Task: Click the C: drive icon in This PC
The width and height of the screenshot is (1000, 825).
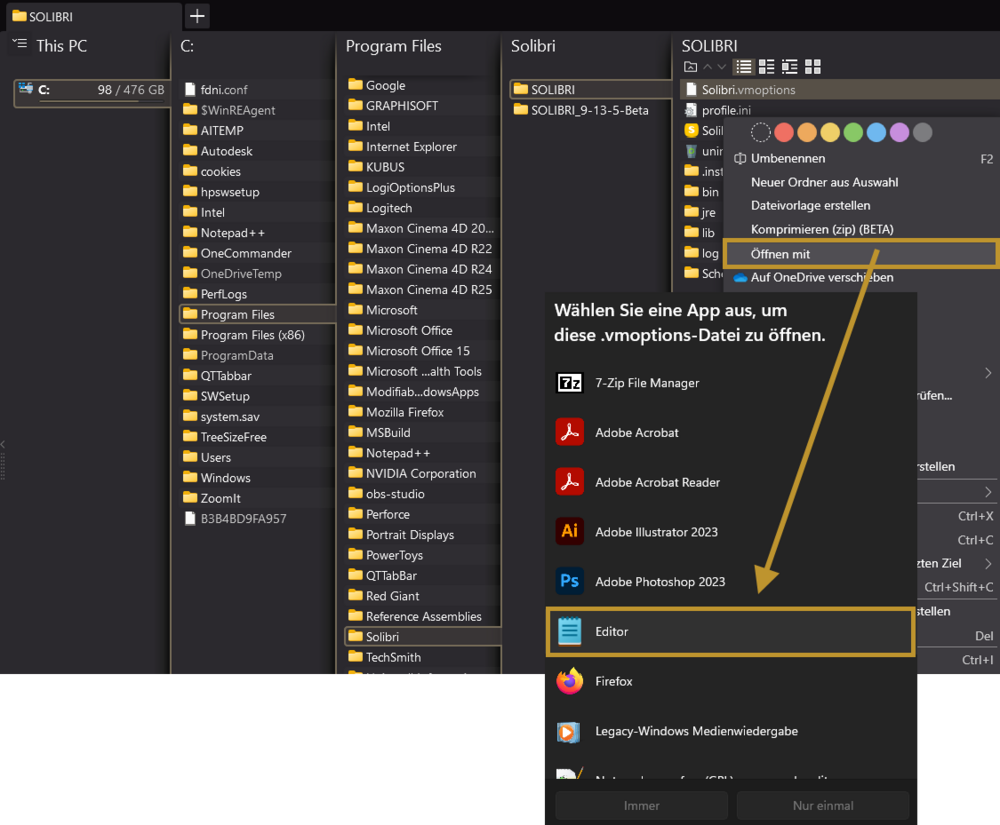Action: pos(26,89)
